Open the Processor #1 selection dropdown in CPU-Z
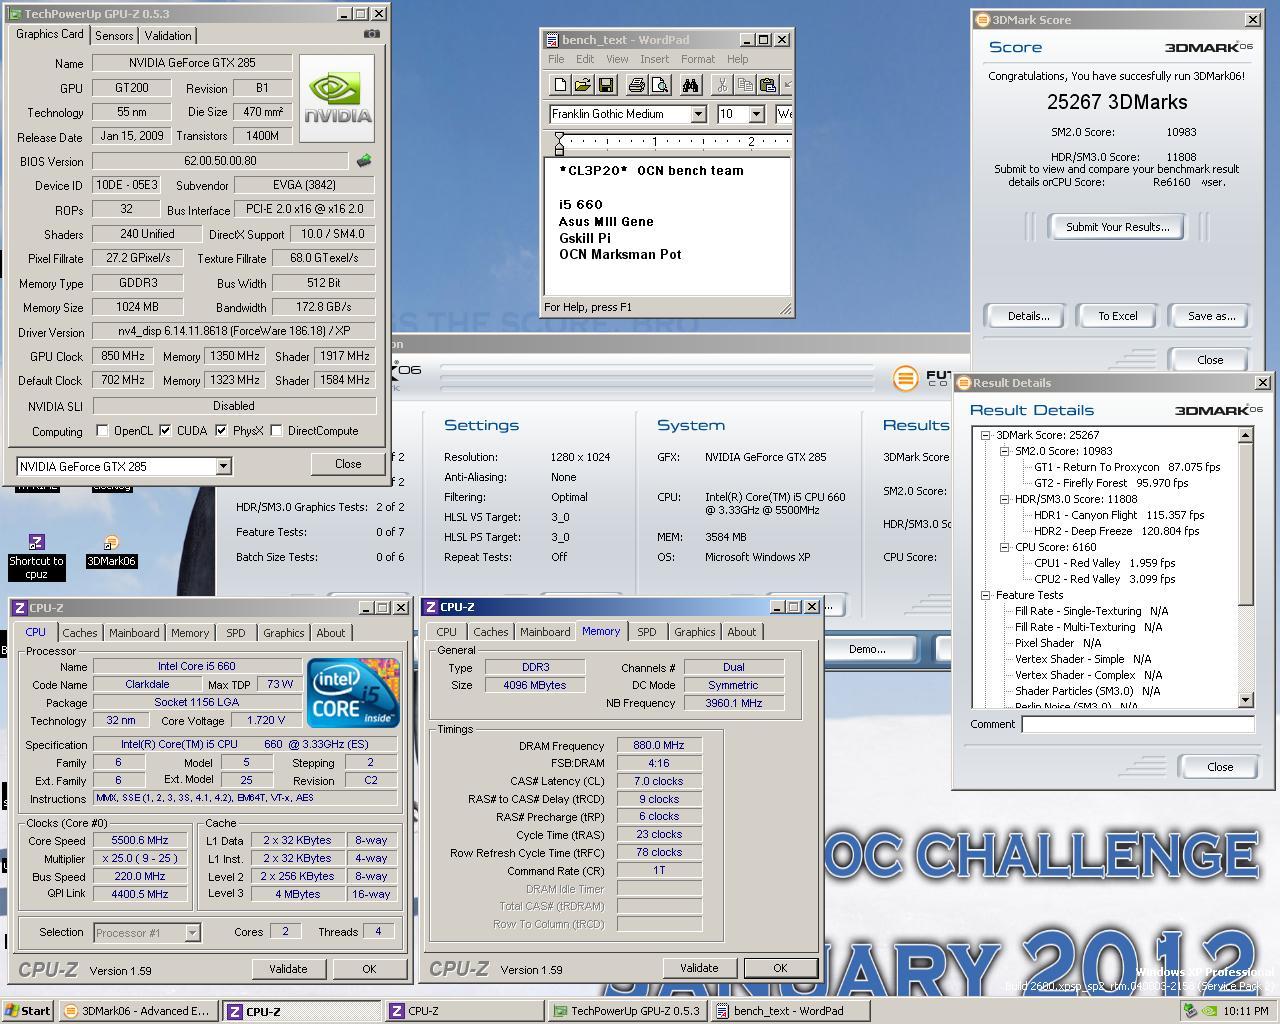The width and height of the screenshot is (1280, 1024). click(192, 932)
